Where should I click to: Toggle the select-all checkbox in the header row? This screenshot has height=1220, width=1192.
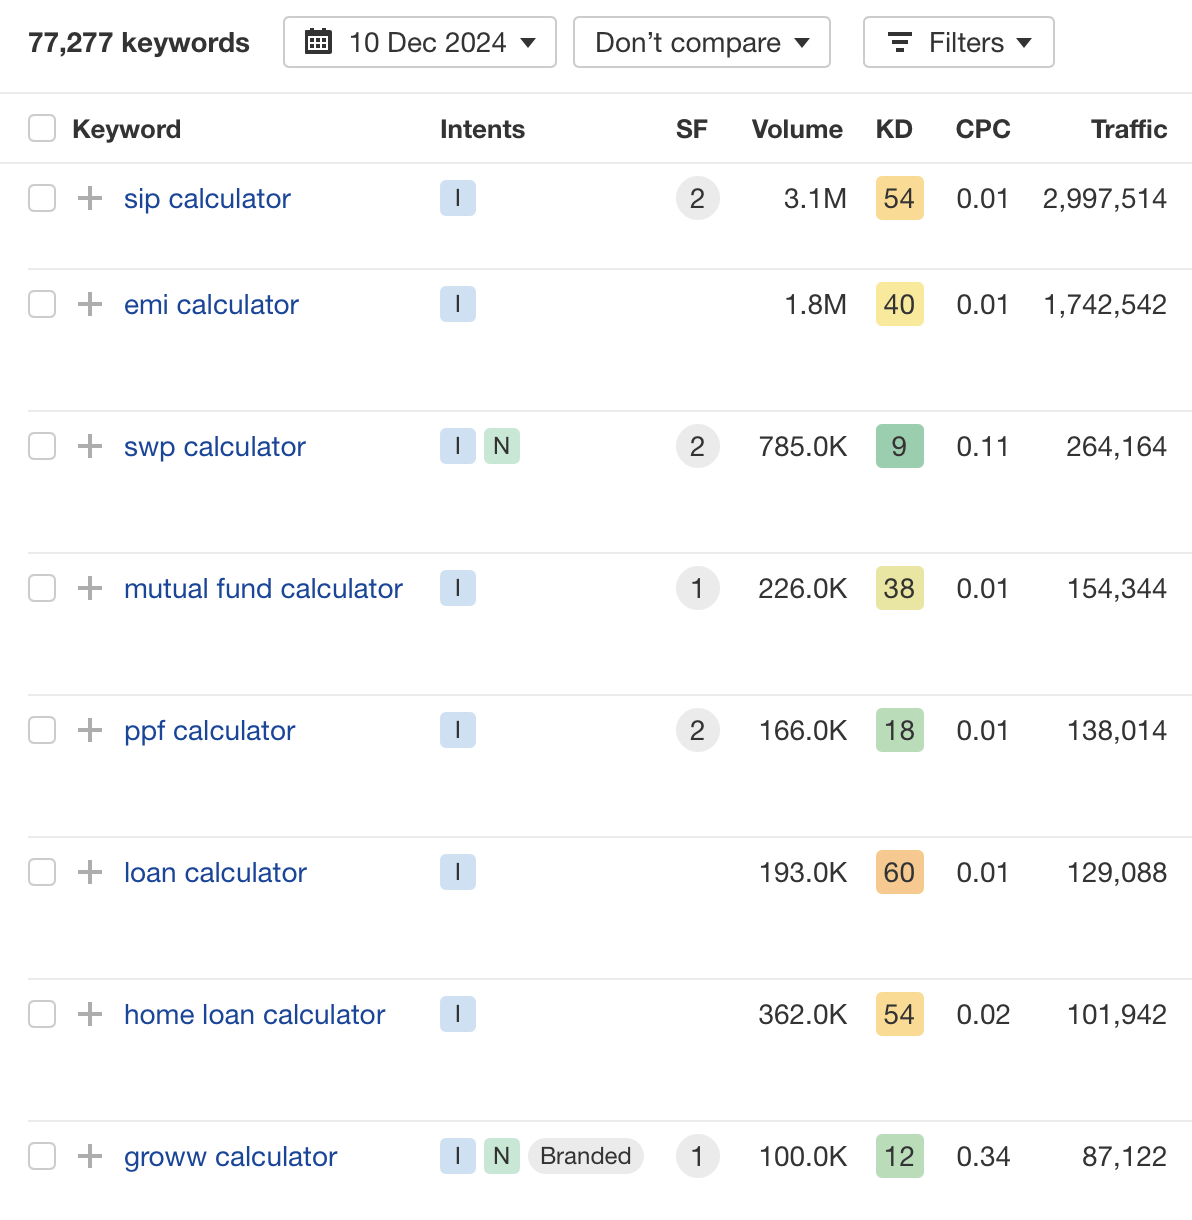tap(41, 128)
